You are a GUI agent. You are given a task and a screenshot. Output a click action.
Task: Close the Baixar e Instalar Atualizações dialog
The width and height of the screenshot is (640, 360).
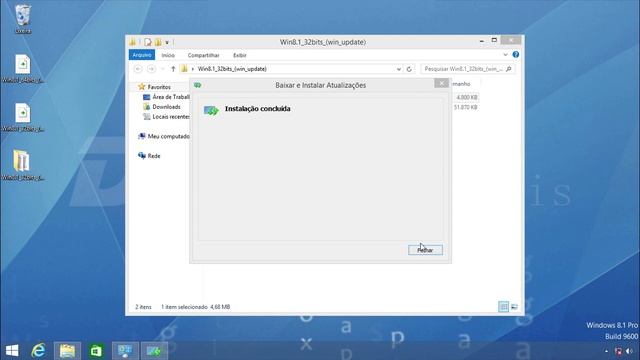click(x=441, y=83)
